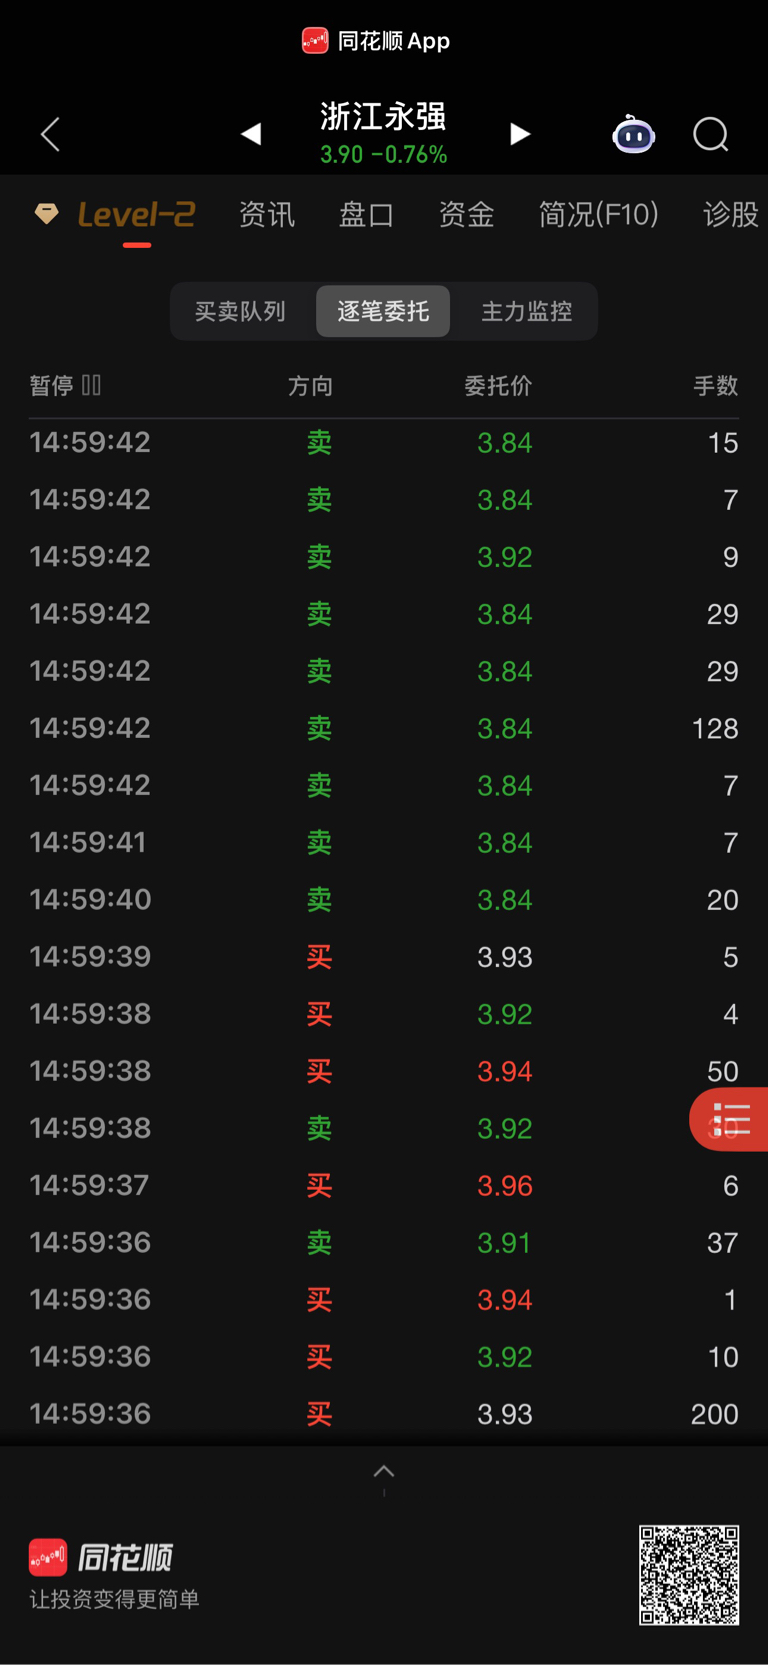Go to previous stock with left triangle
The width and height of the screenshot is (768, 1665).
click(x=251, y=134)
